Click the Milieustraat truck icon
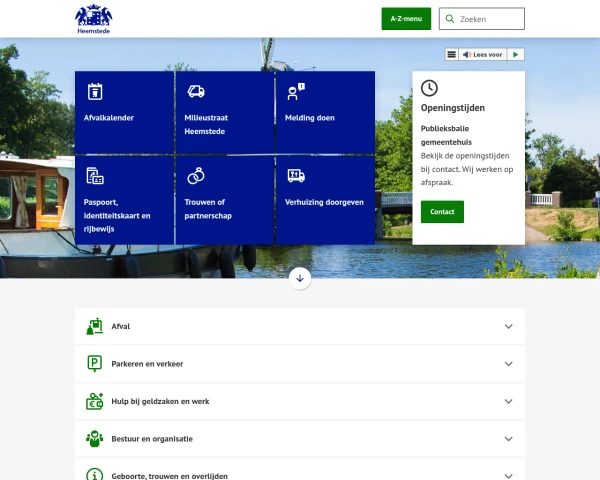 coord(196,91)
